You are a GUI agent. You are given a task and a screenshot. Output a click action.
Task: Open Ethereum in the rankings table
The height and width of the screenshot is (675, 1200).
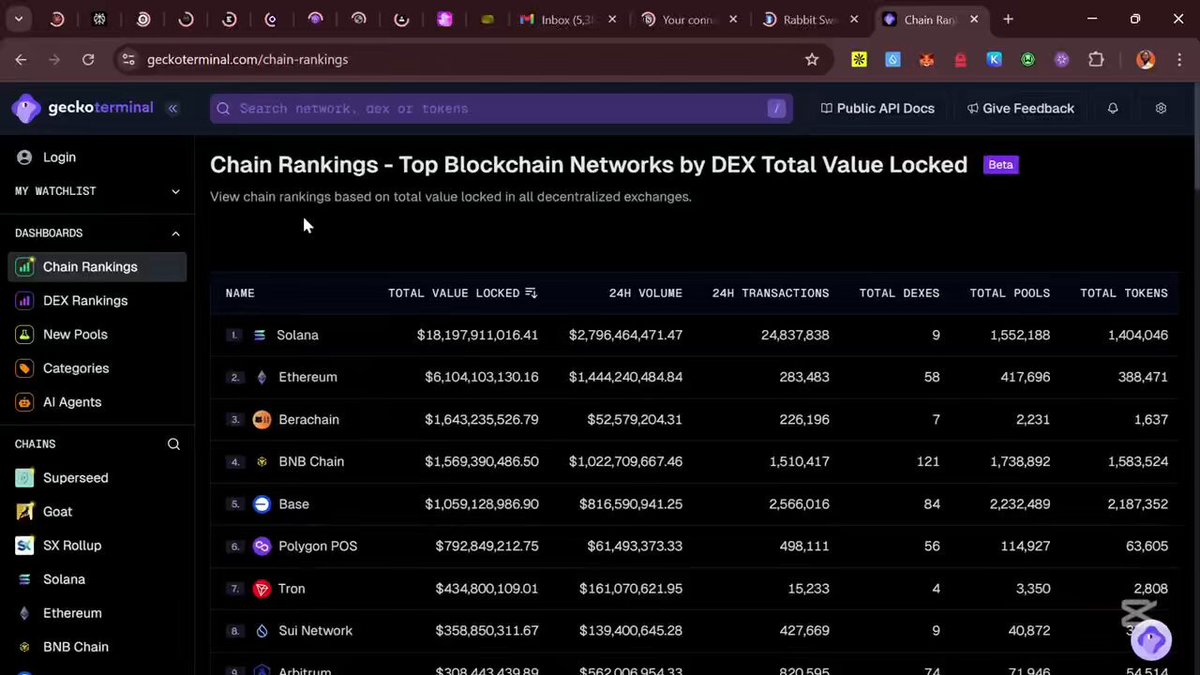(307, 377)
